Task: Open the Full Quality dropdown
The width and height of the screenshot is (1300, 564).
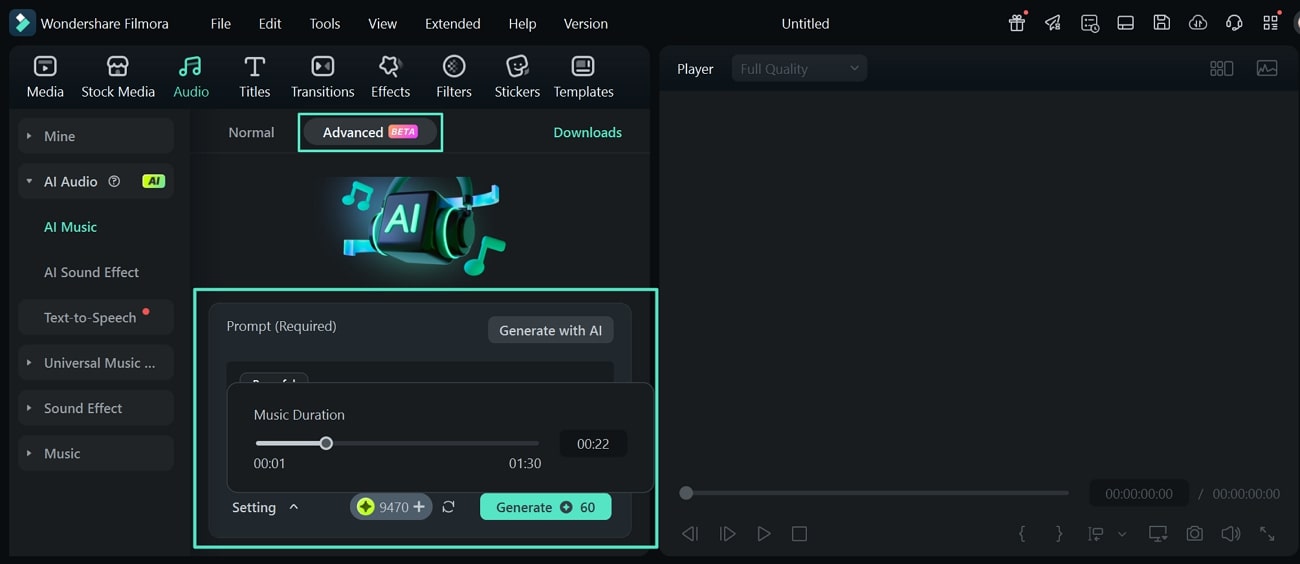Action: point(799,69)
